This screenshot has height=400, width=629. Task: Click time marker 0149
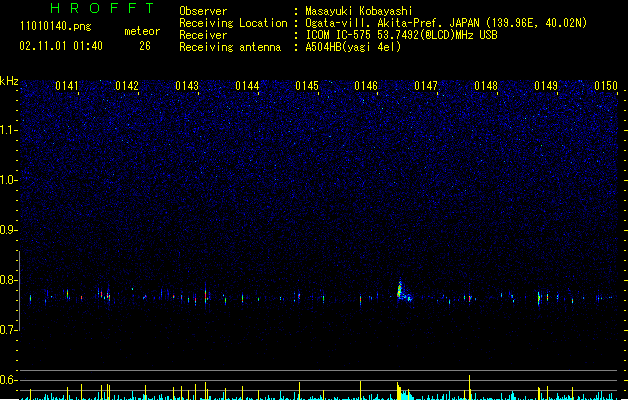click(x=546, y=86)
